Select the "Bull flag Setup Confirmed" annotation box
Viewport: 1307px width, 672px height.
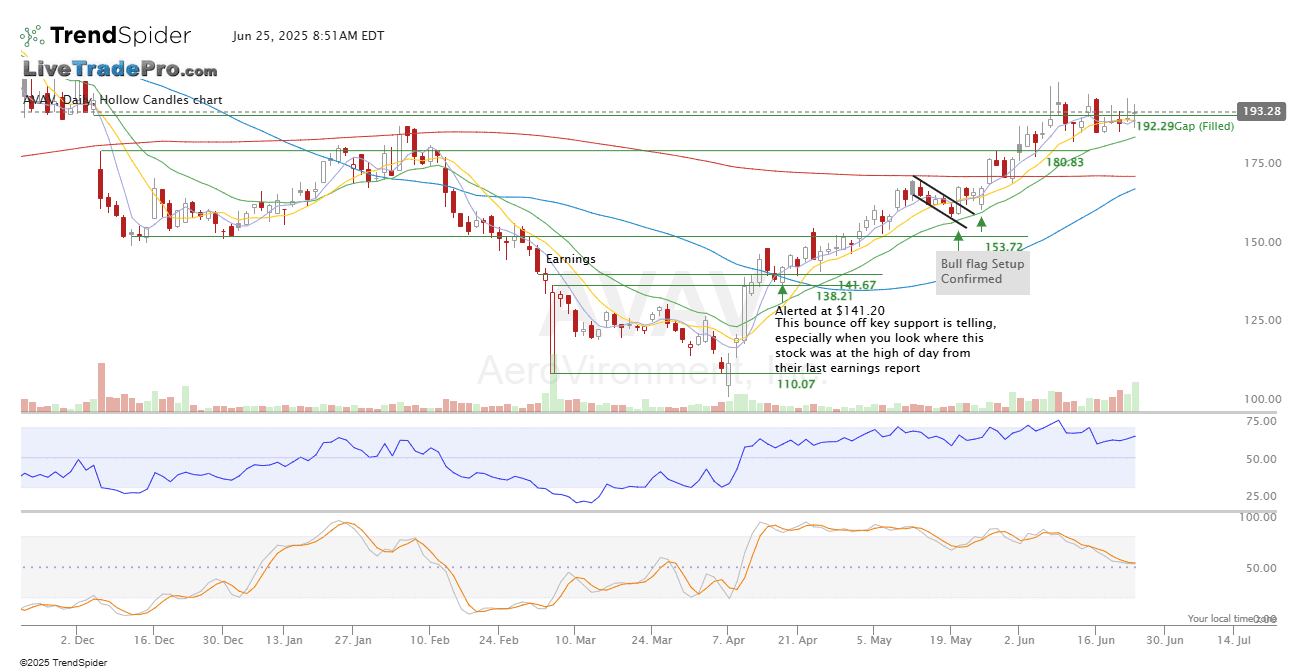click(983, 272)
